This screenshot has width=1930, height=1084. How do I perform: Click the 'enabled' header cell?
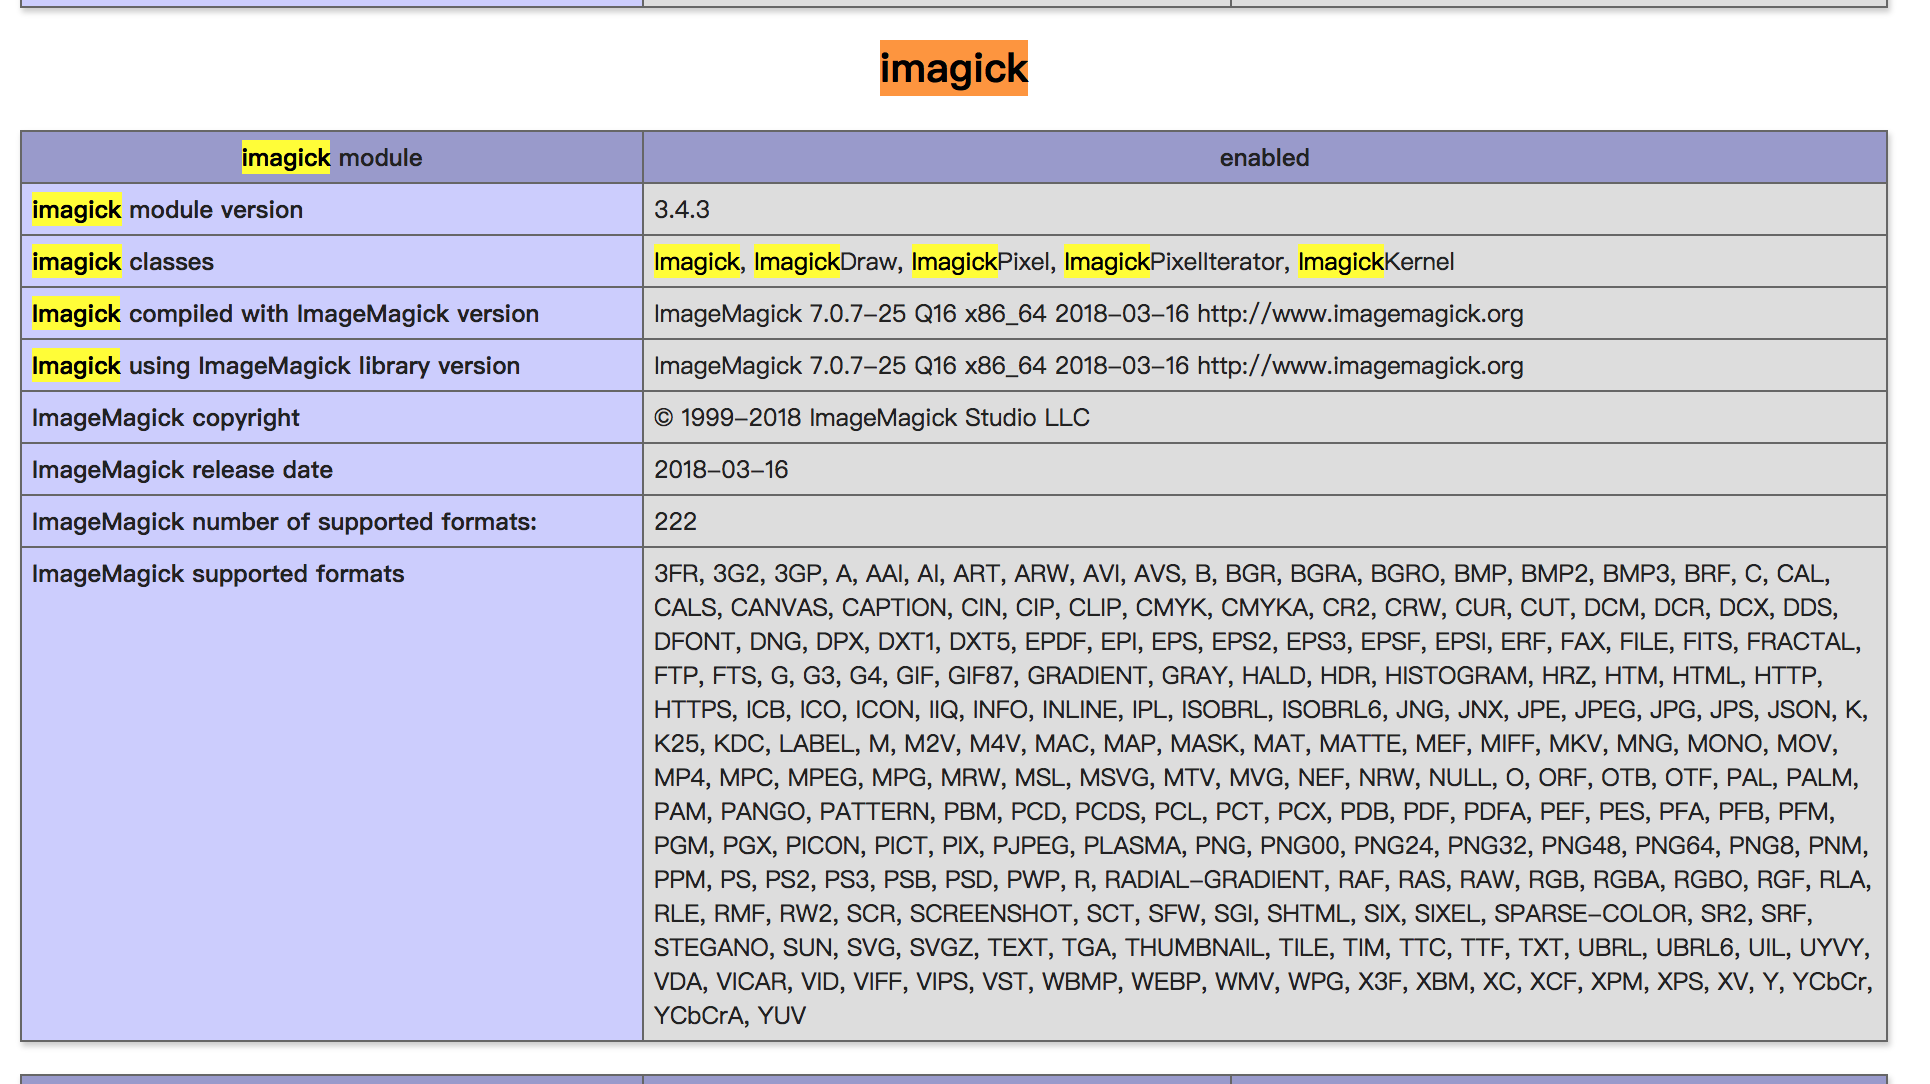[x=1264, y=157]
